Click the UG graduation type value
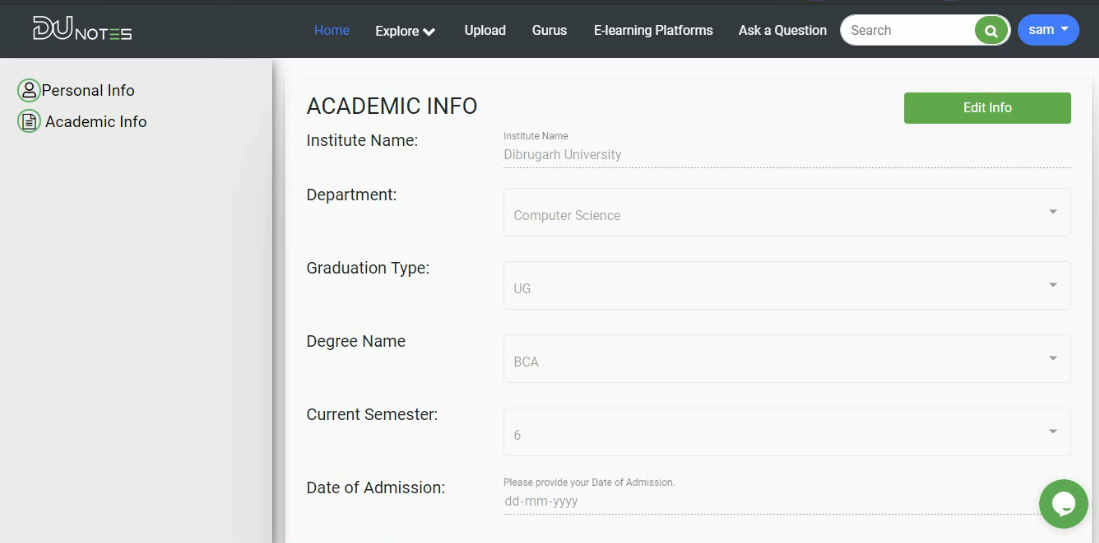Screen dimensions: 1099x543 pyautogui.click(x=522, y=289)
